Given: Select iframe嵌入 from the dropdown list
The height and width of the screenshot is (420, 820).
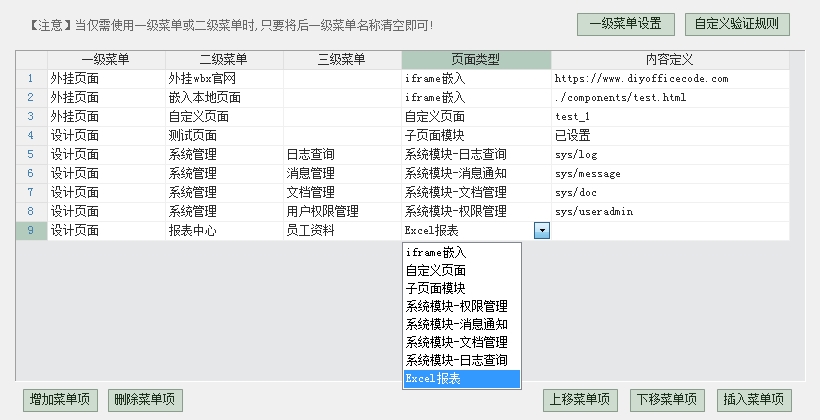Looking at the screenshot, I should pyautogui.click(x=462, y=253).
